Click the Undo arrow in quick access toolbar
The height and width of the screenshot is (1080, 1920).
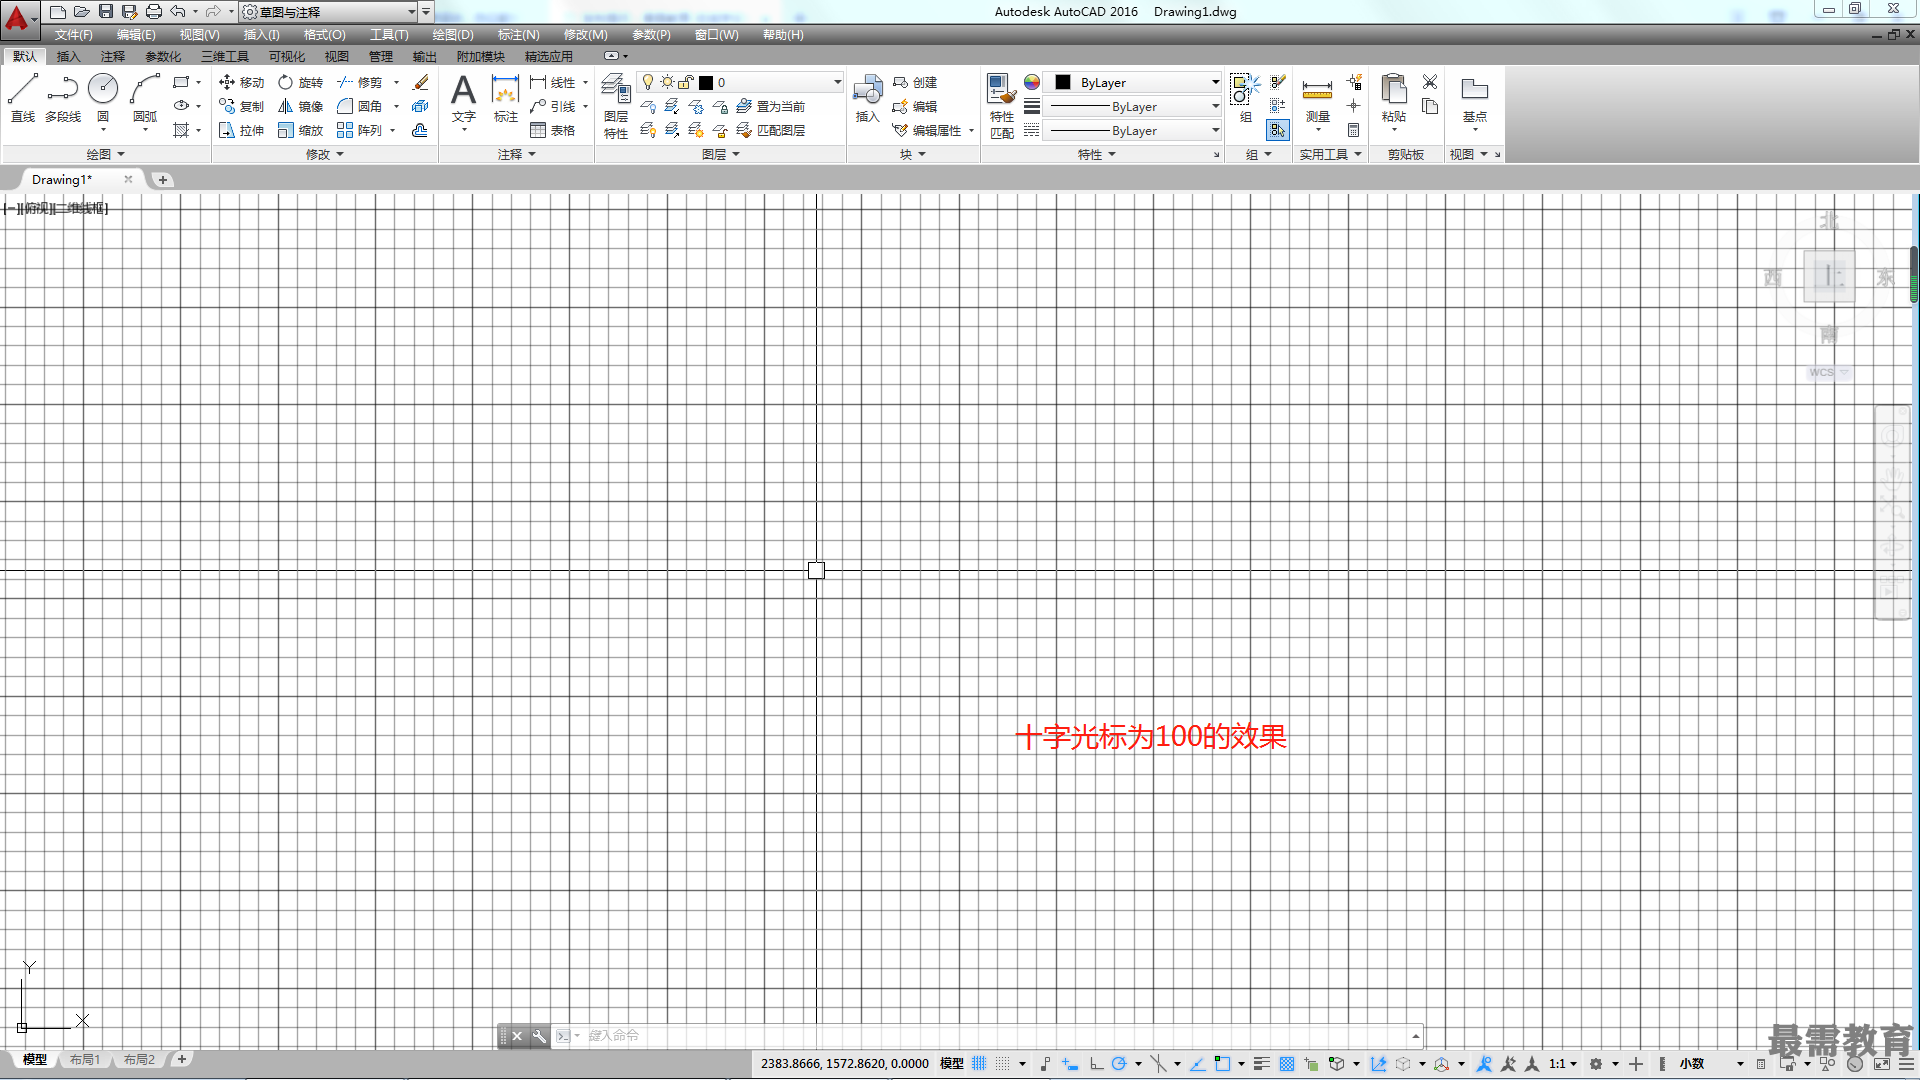pos(177,11)
